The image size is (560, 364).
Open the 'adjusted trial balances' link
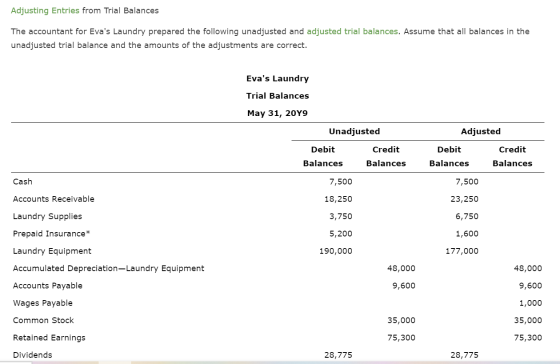click(x=352, y=31)
